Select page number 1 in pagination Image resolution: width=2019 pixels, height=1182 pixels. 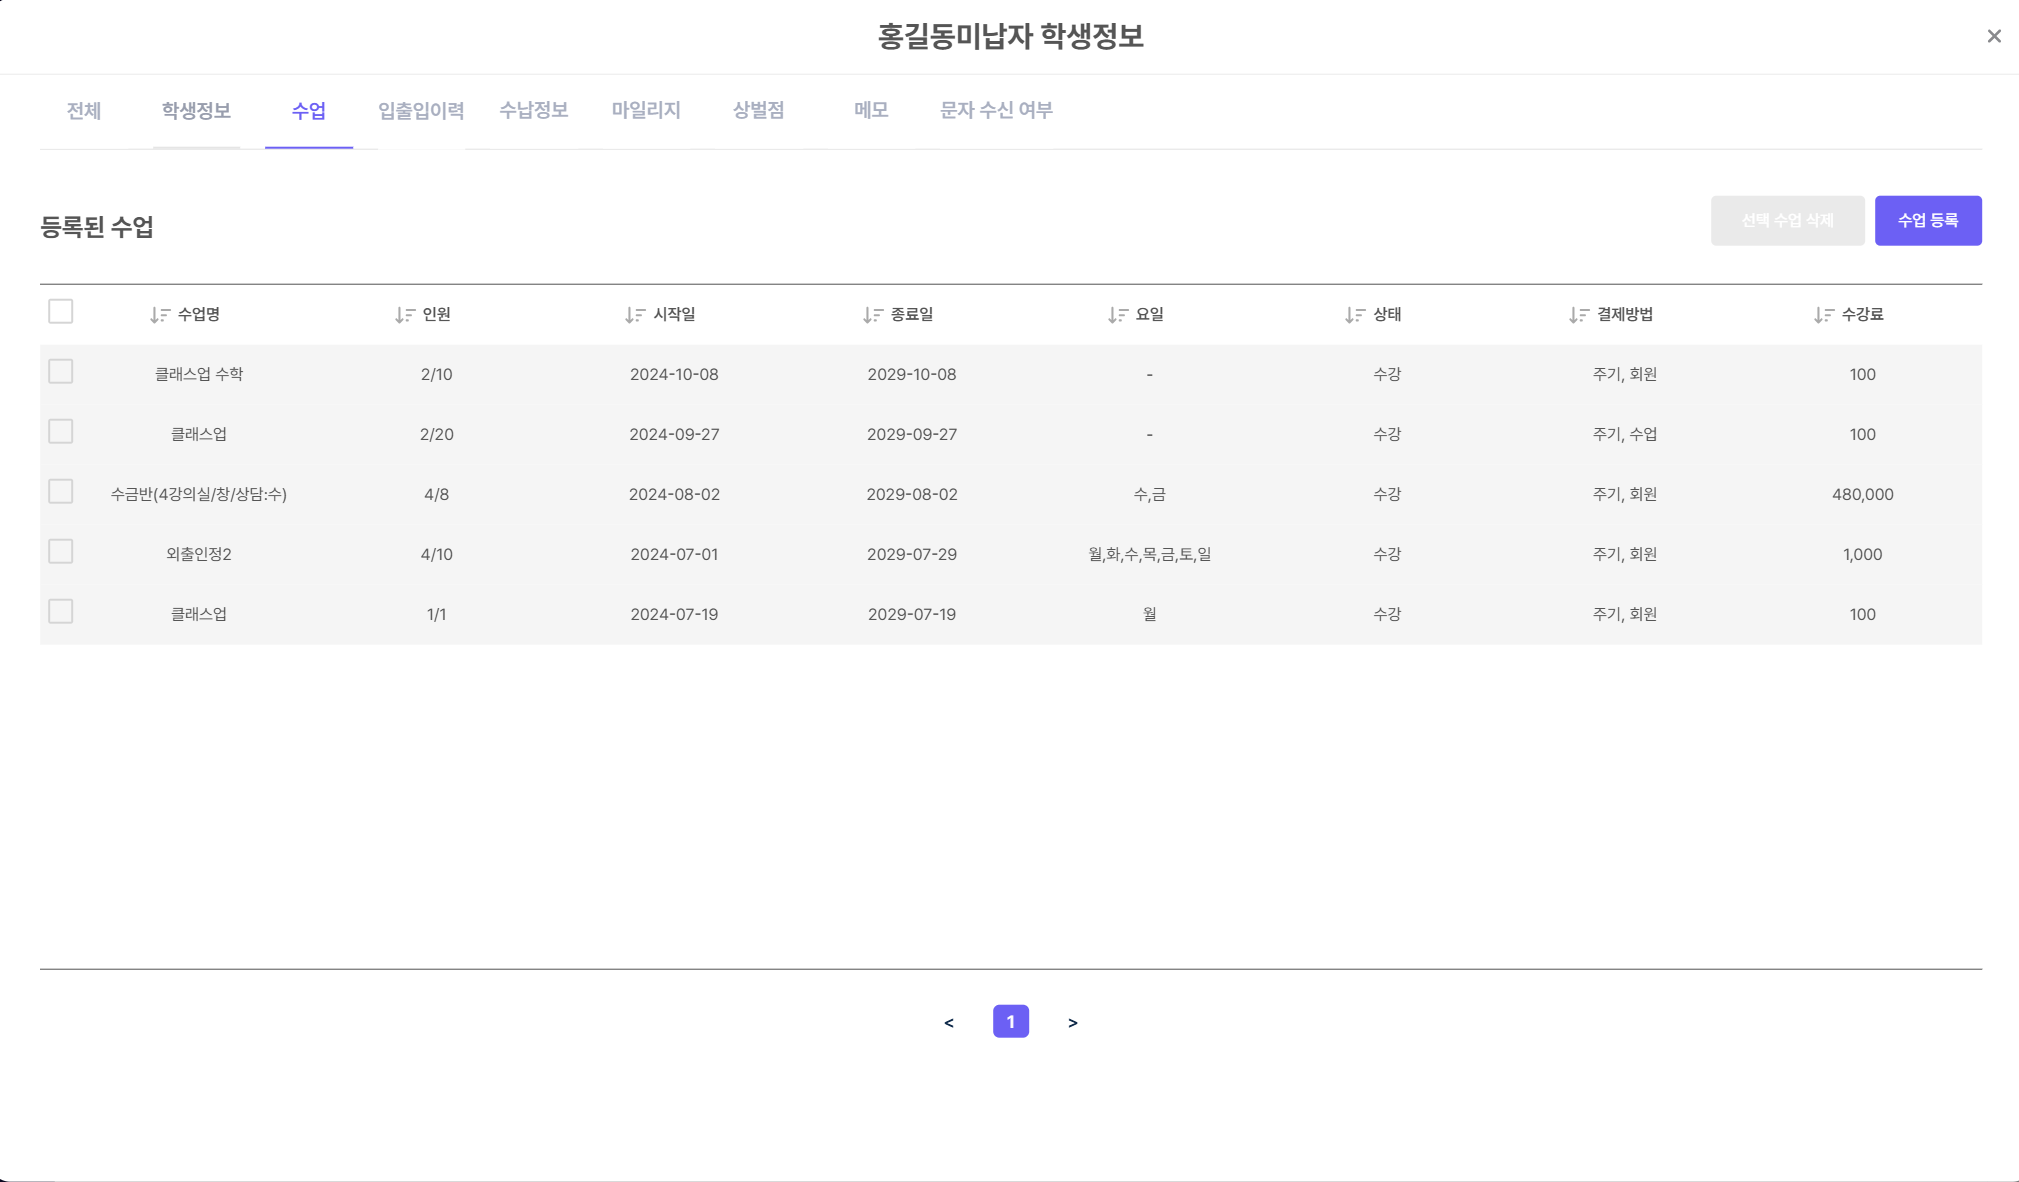1010,1022
